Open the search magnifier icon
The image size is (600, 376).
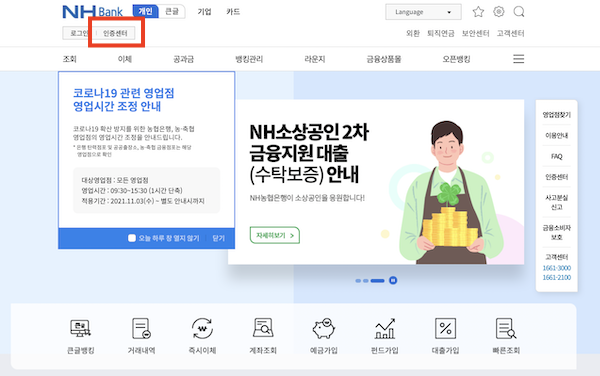pyautogui.click(x=519, y=12)
